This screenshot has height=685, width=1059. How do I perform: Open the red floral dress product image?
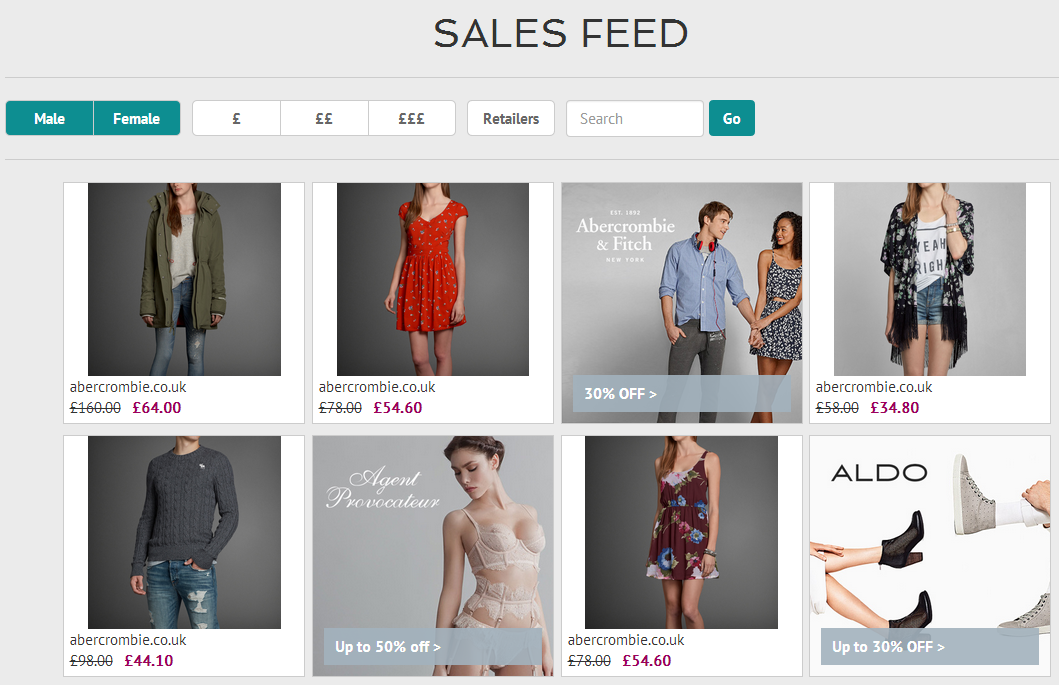(433, 279)
